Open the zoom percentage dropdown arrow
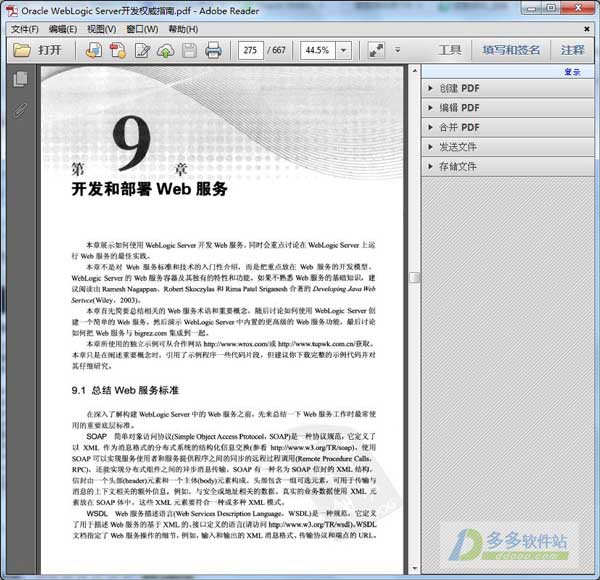This screenshot has width=600, height=580. tap(344, 50)
